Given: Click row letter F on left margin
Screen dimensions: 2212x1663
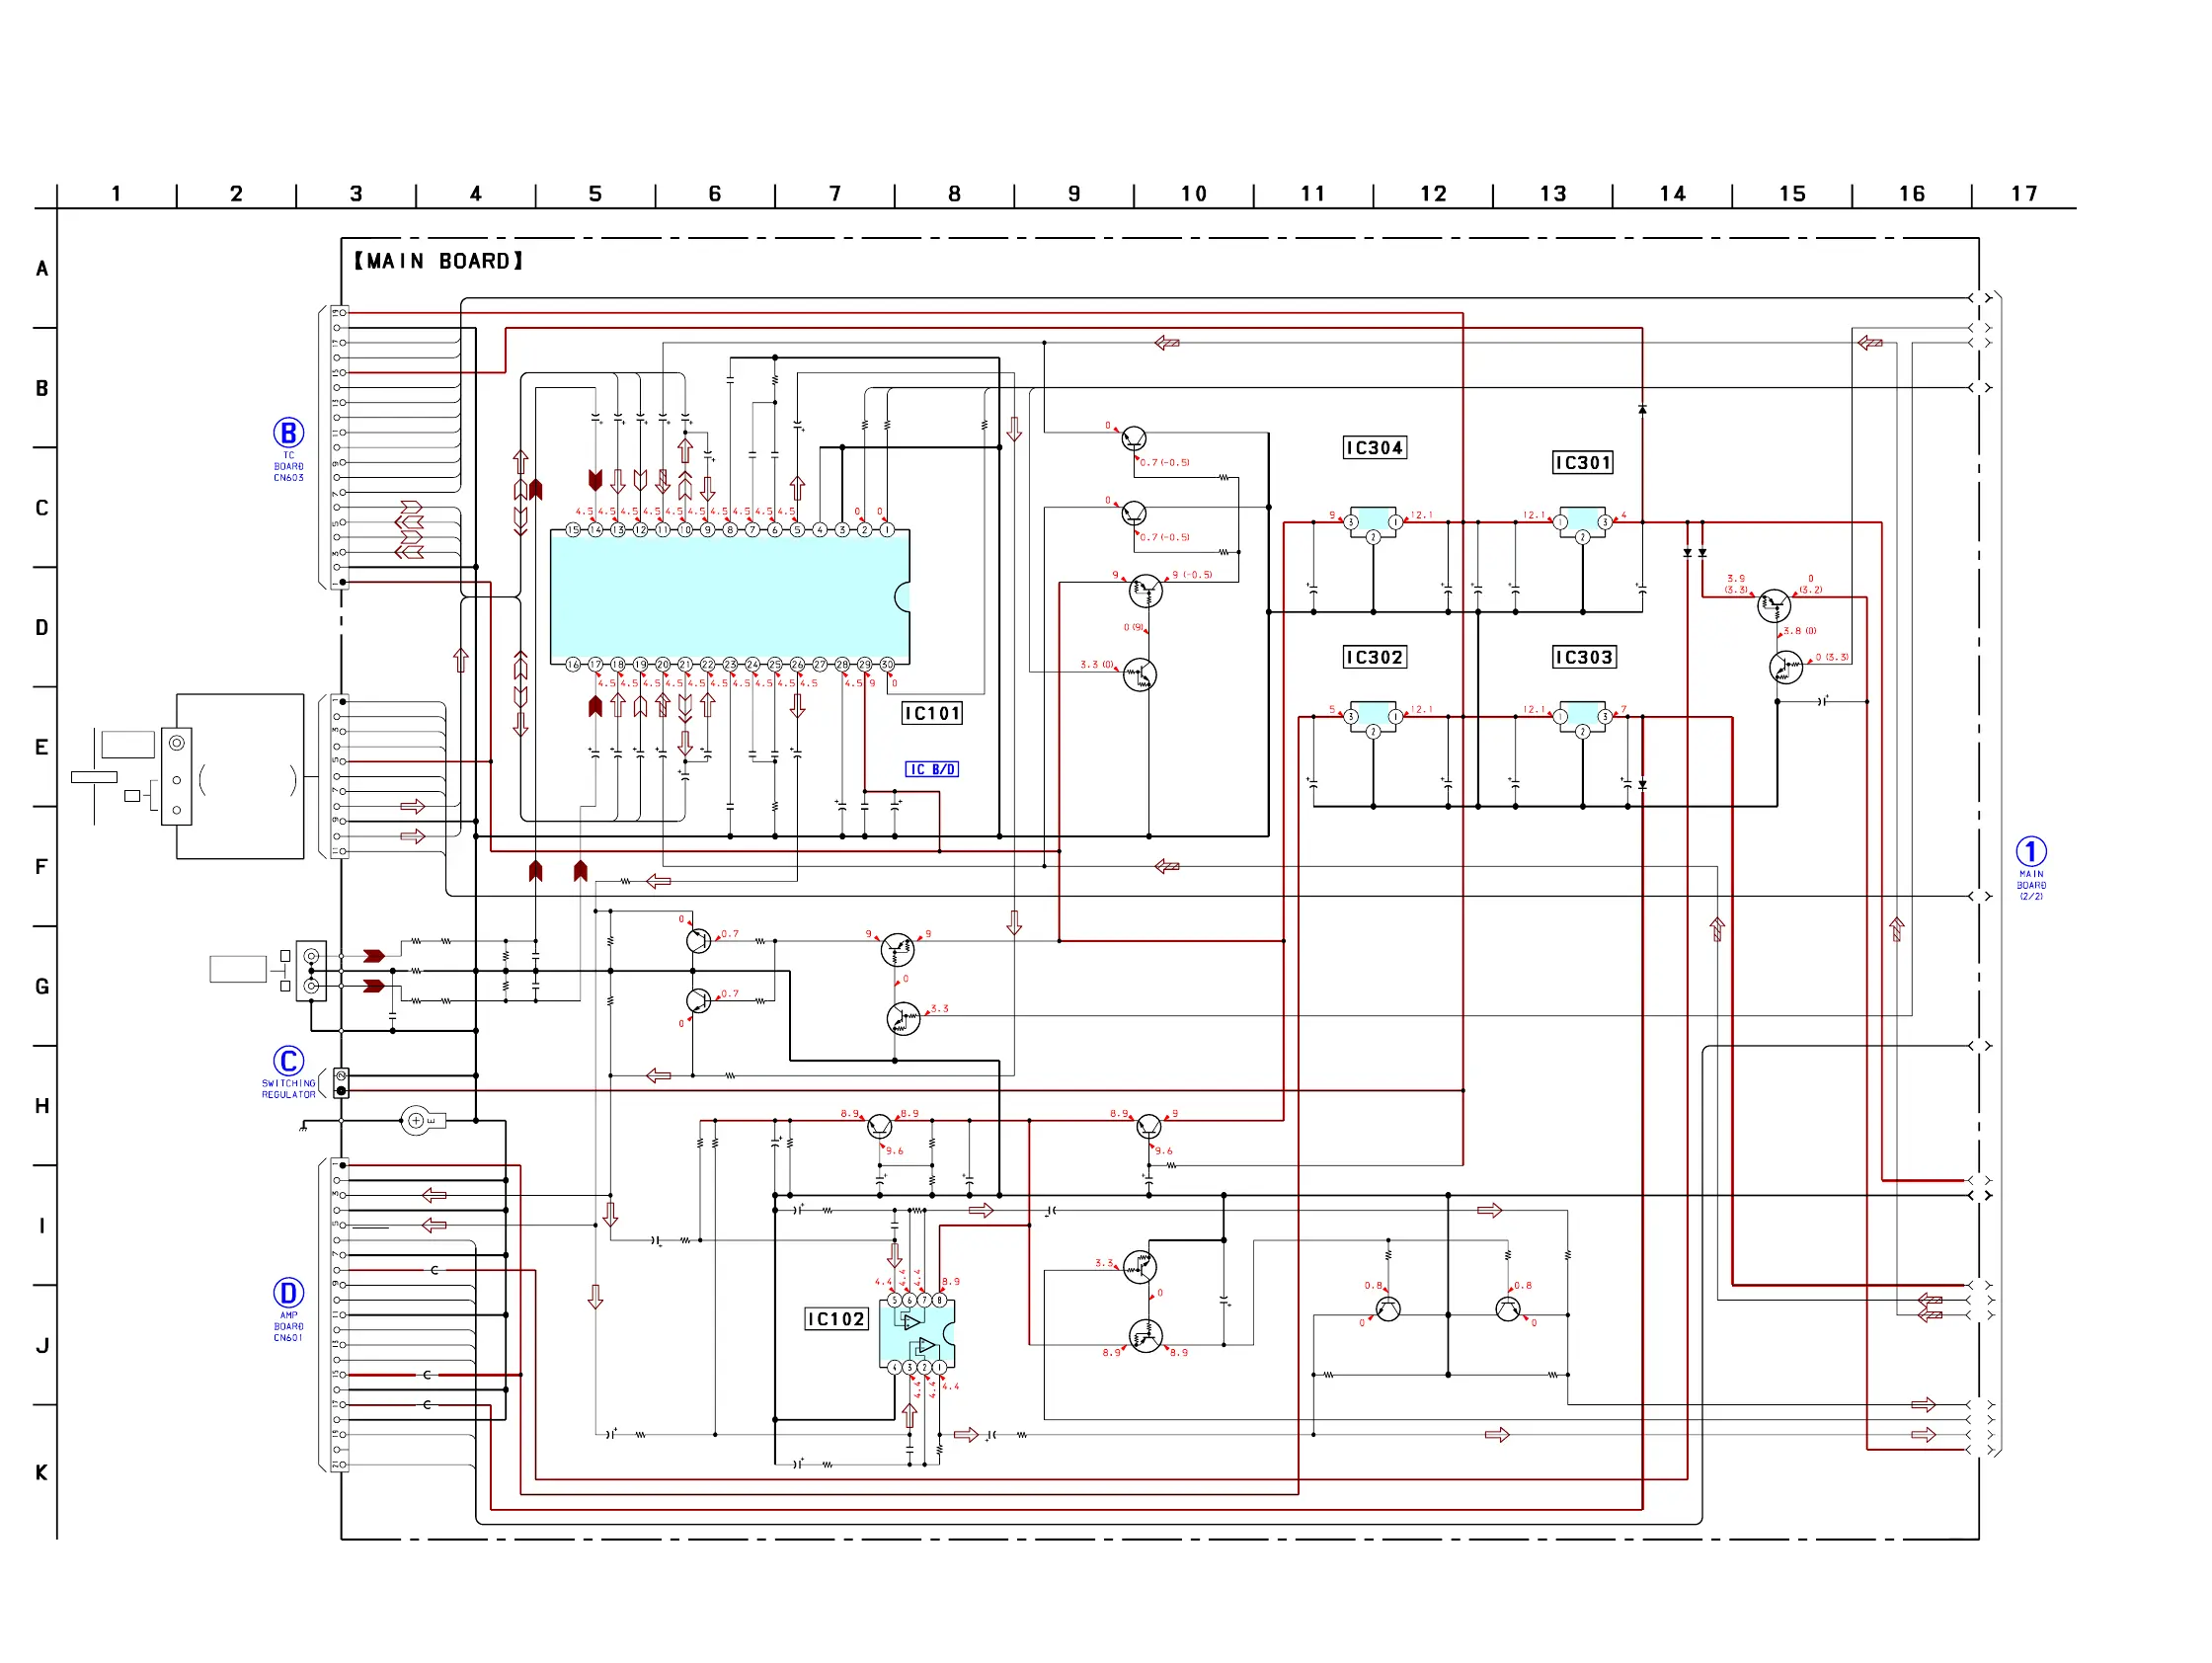Looking at the screenshot, I should pos(41,867).
